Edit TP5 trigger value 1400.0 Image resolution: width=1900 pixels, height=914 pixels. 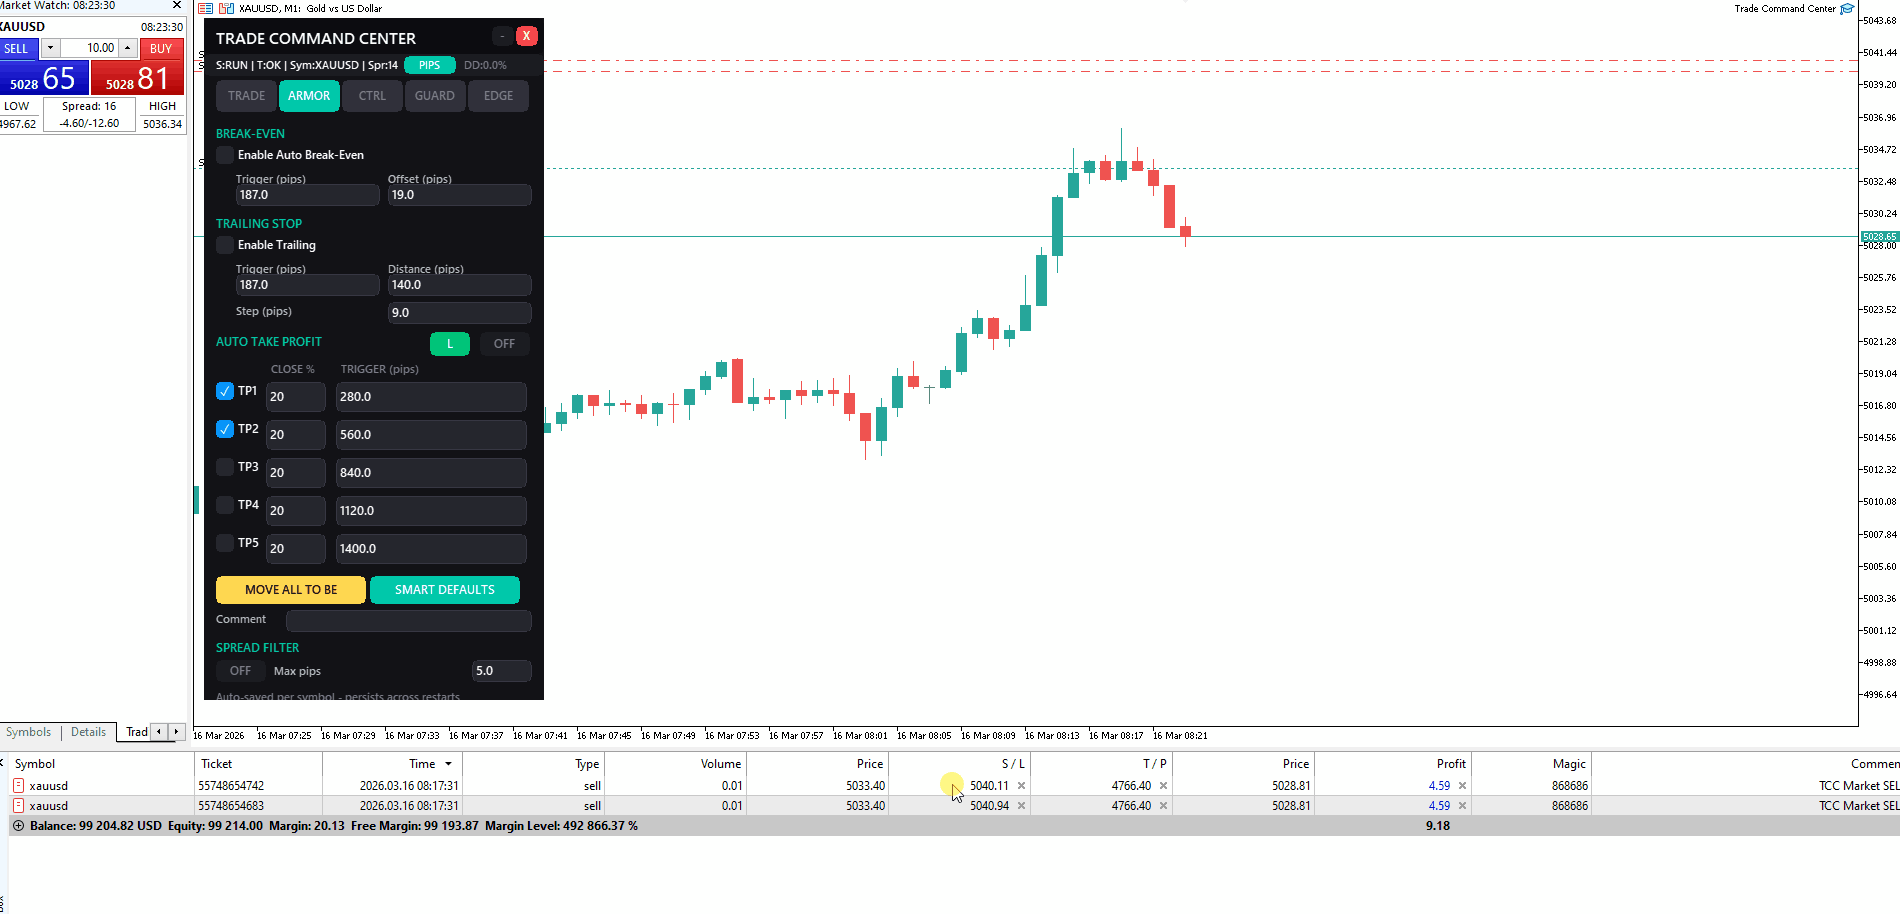tap(431, 549)
